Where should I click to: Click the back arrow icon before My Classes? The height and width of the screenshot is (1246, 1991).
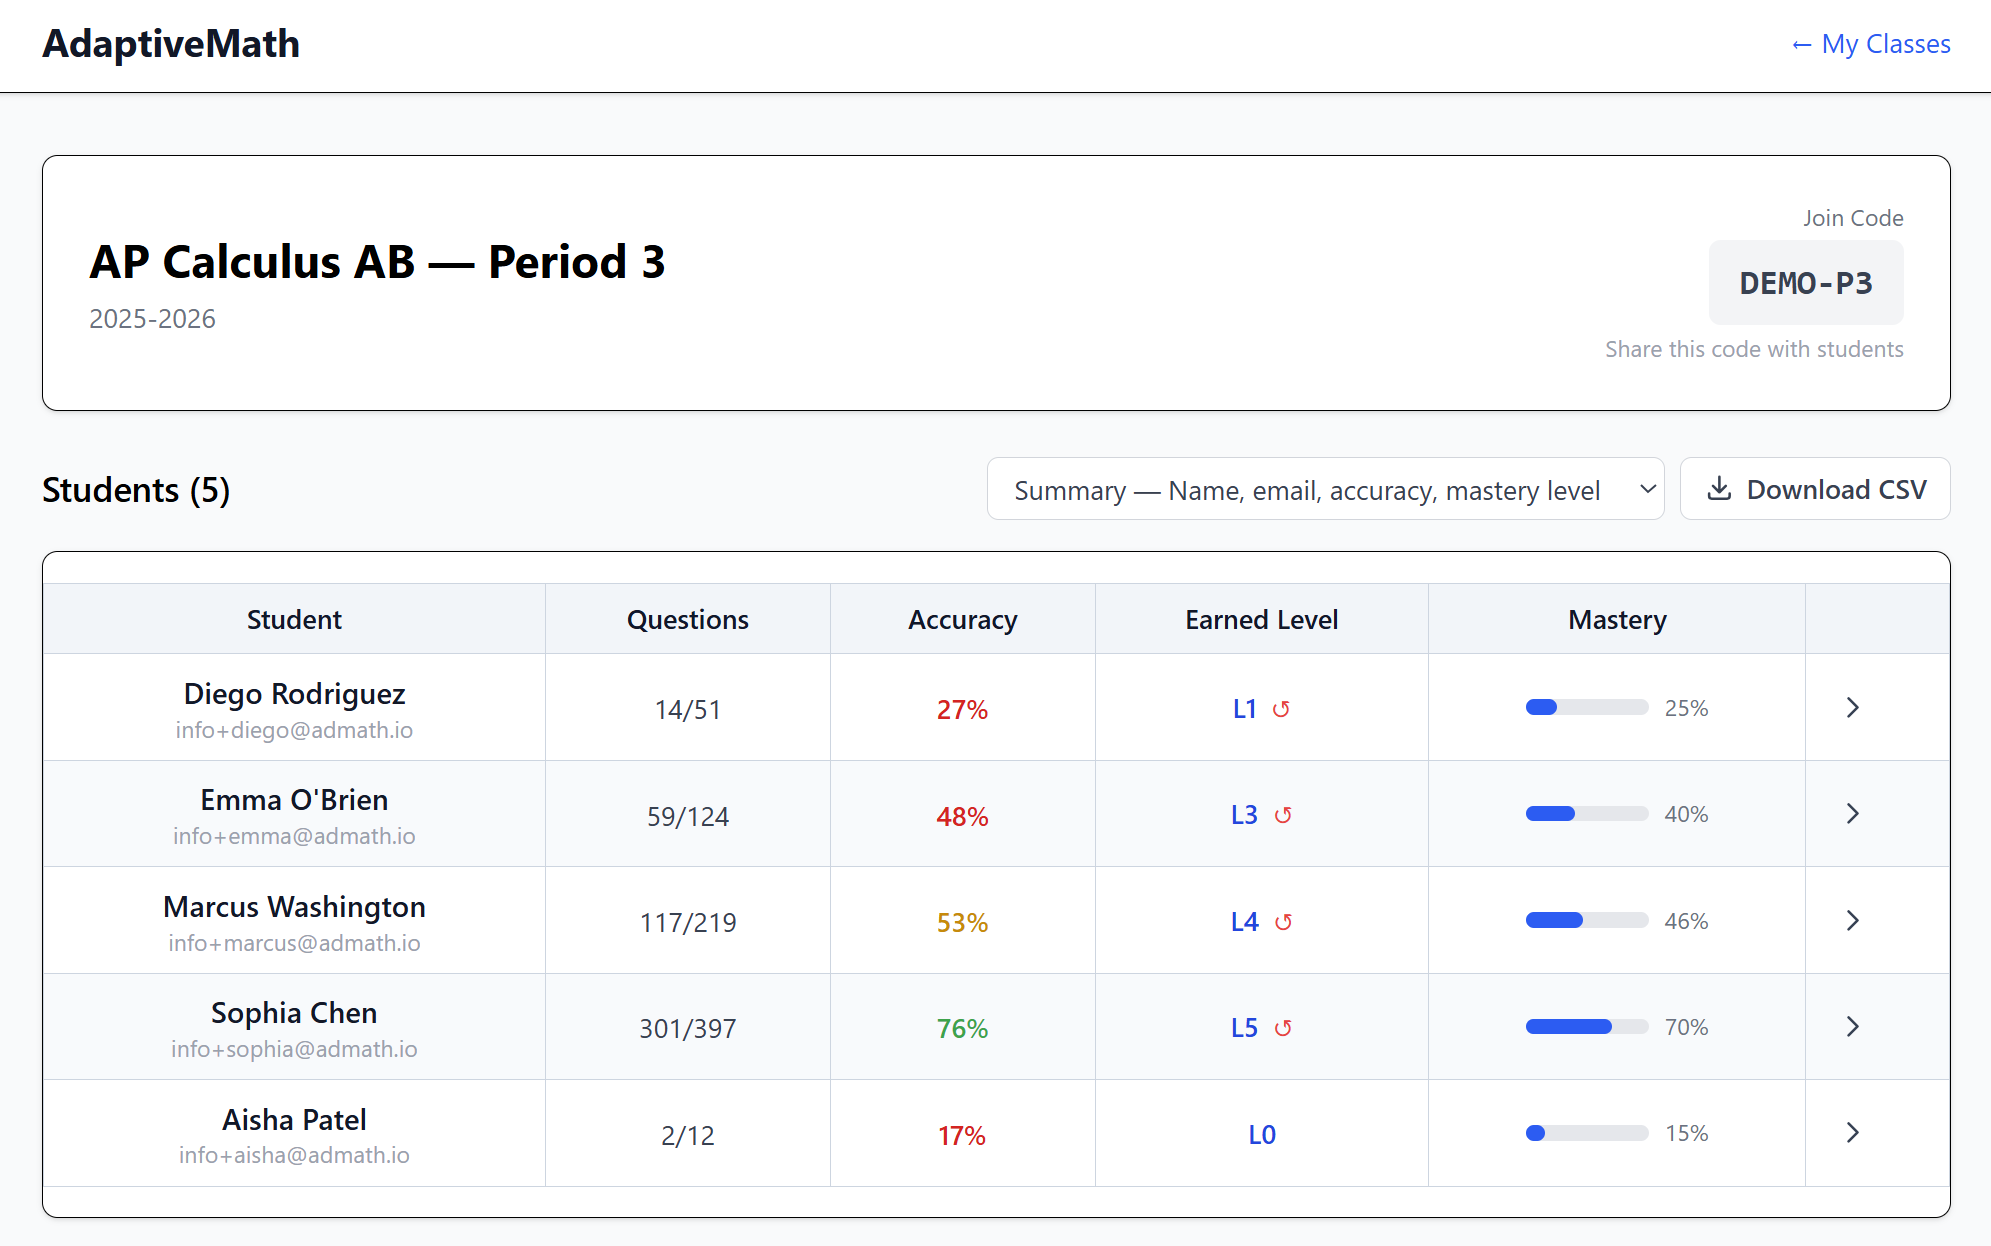1803,44
